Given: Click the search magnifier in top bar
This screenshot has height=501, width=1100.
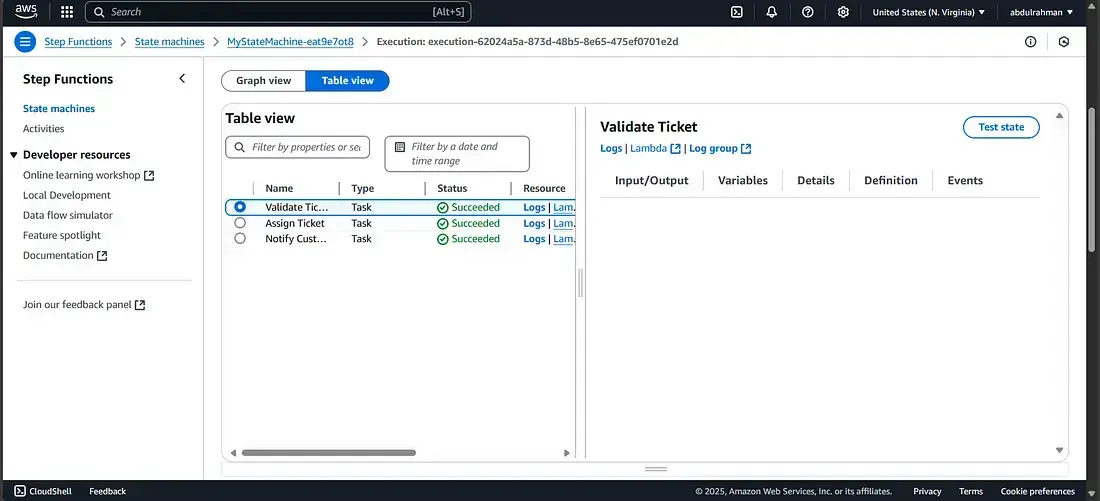Looking at the screenshot, I should [x=99, y=12].
